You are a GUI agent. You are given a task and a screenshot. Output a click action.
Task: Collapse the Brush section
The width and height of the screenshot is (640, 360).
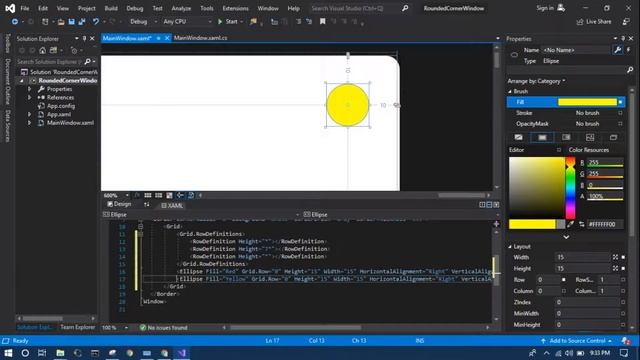[510, 91]
